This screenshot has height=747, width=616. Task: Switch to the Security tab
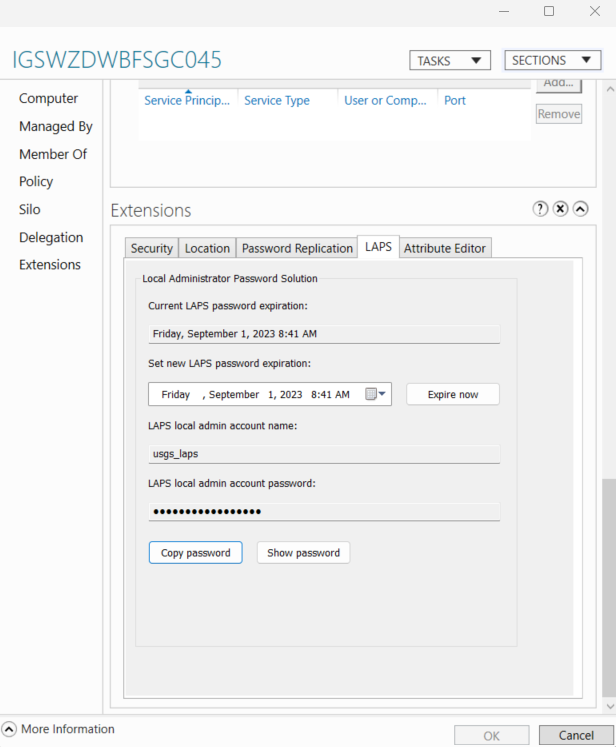151,248
